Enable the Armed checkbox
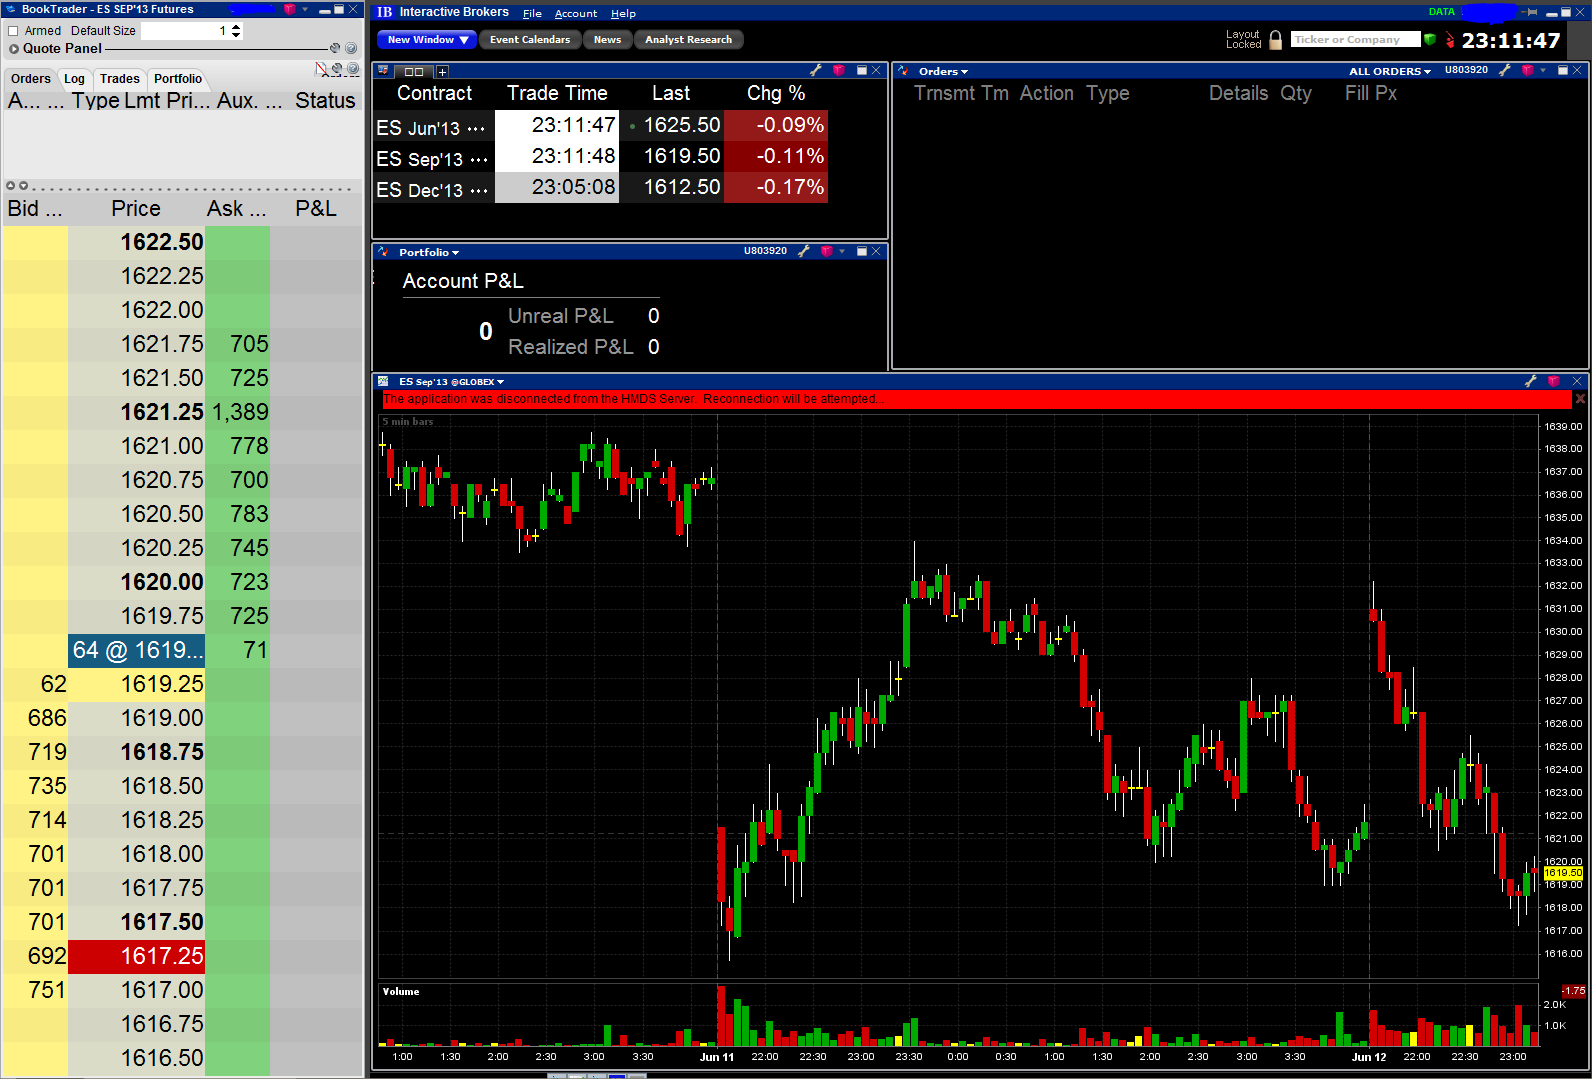This screenshot has height=1079, width=1592. click(14, 31)
